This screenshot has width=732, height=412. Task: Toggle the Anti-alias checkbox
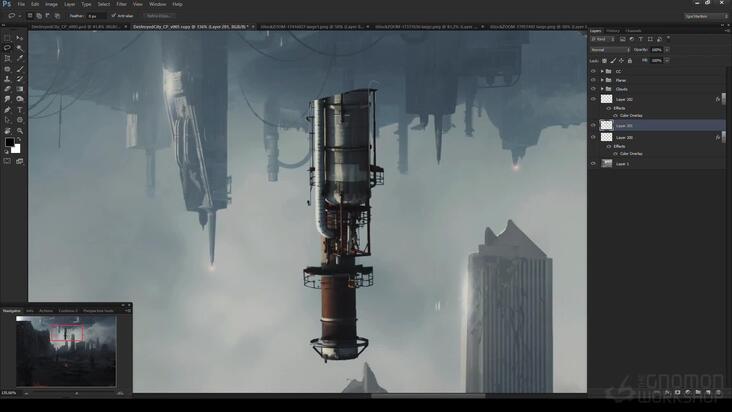coord(113,16)
